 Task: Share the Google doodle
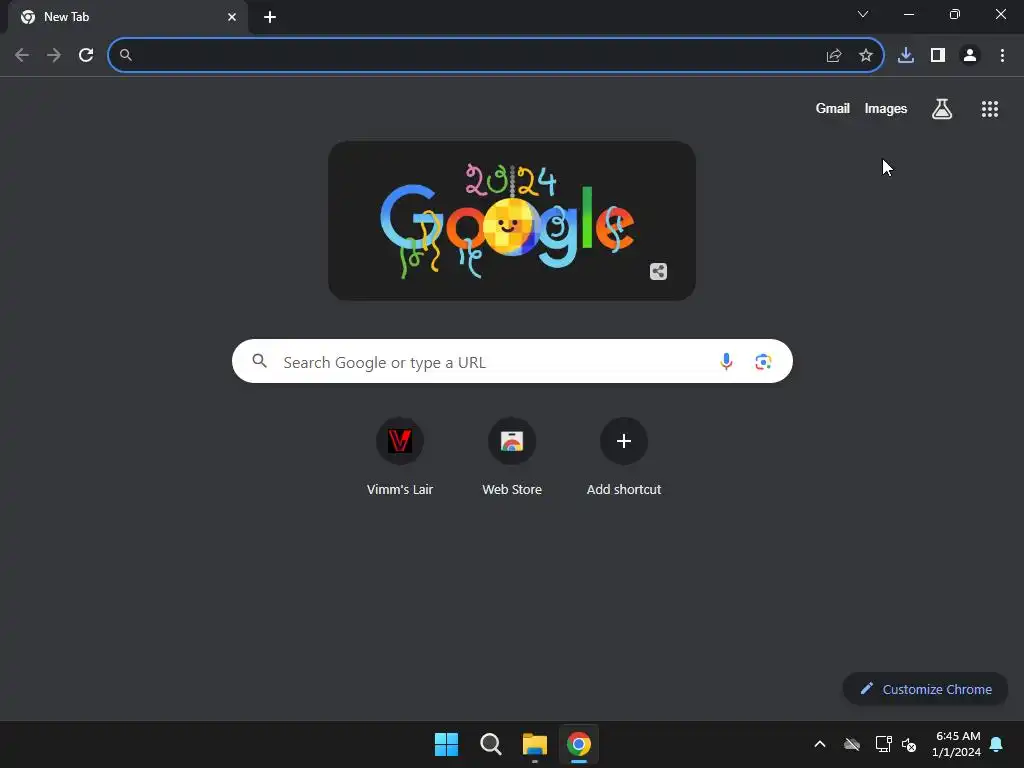pyautogui.click(x=658, y=272)
